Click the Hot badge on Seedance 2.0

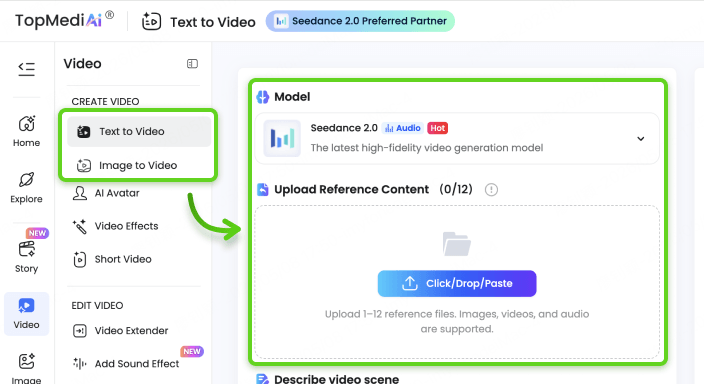(437, 128)
